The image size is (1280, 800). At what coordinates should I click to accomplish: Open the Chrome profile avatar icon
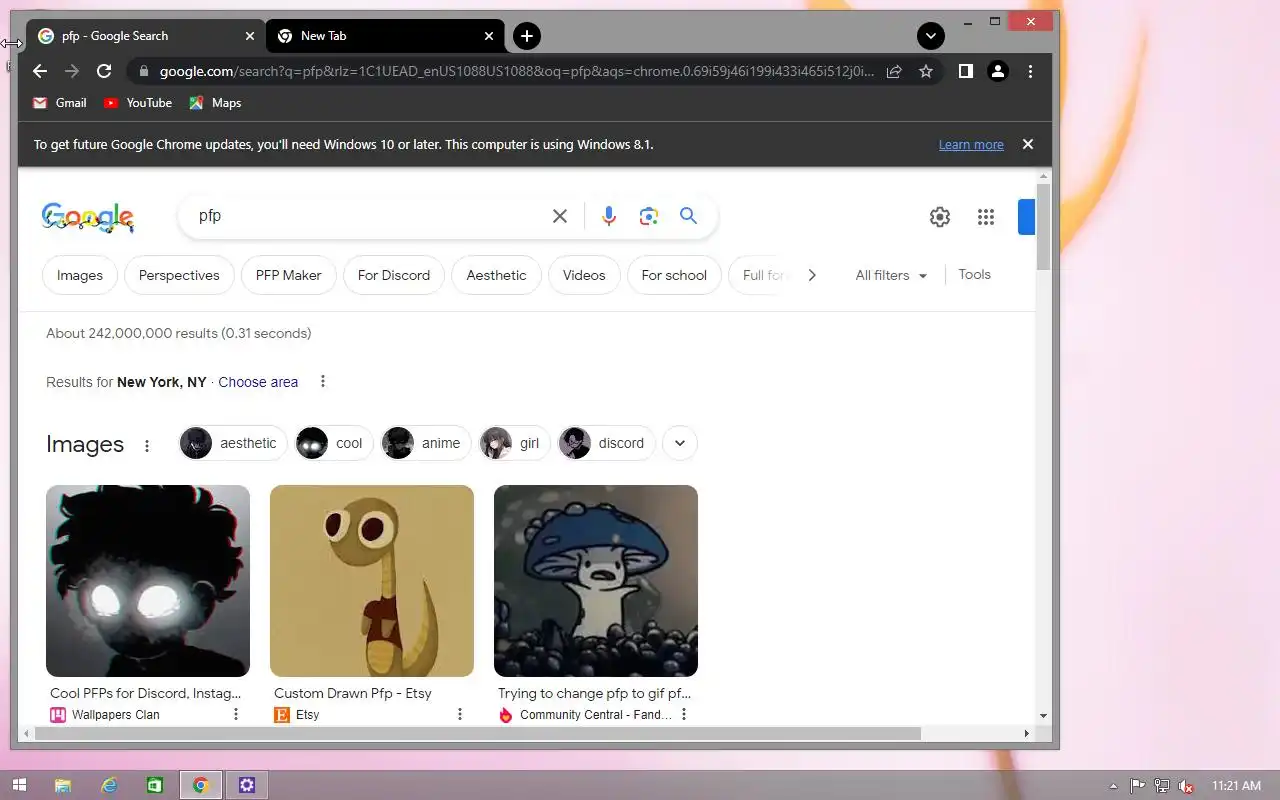coord(998,71)
